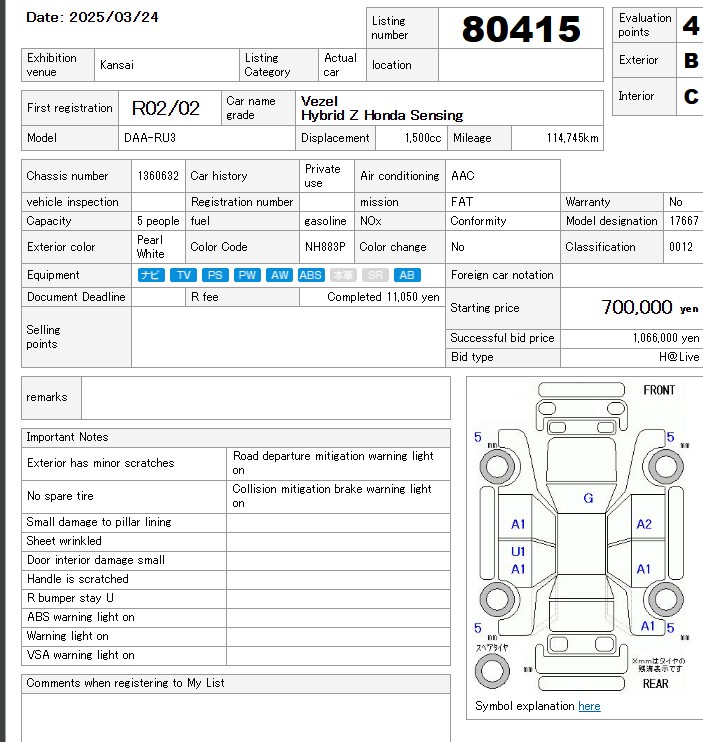Open the Symbol explanation 'here' link
Screen dimensions: 703x742
point(589,706)
